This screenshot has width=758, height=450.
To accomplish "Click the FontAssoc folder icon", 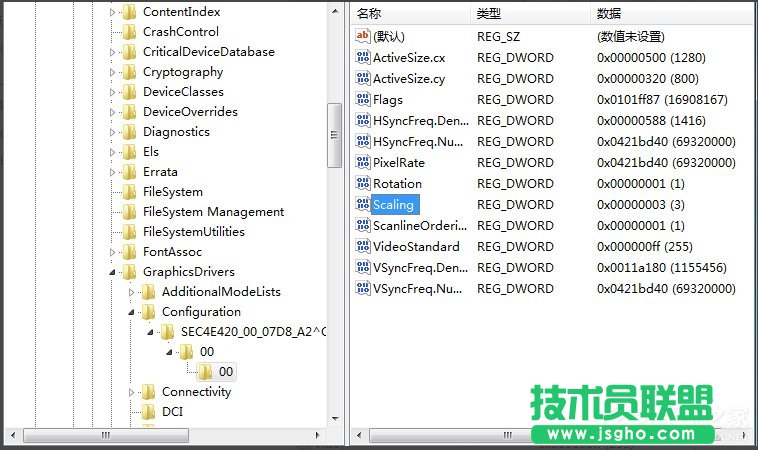I will (130, 252).
